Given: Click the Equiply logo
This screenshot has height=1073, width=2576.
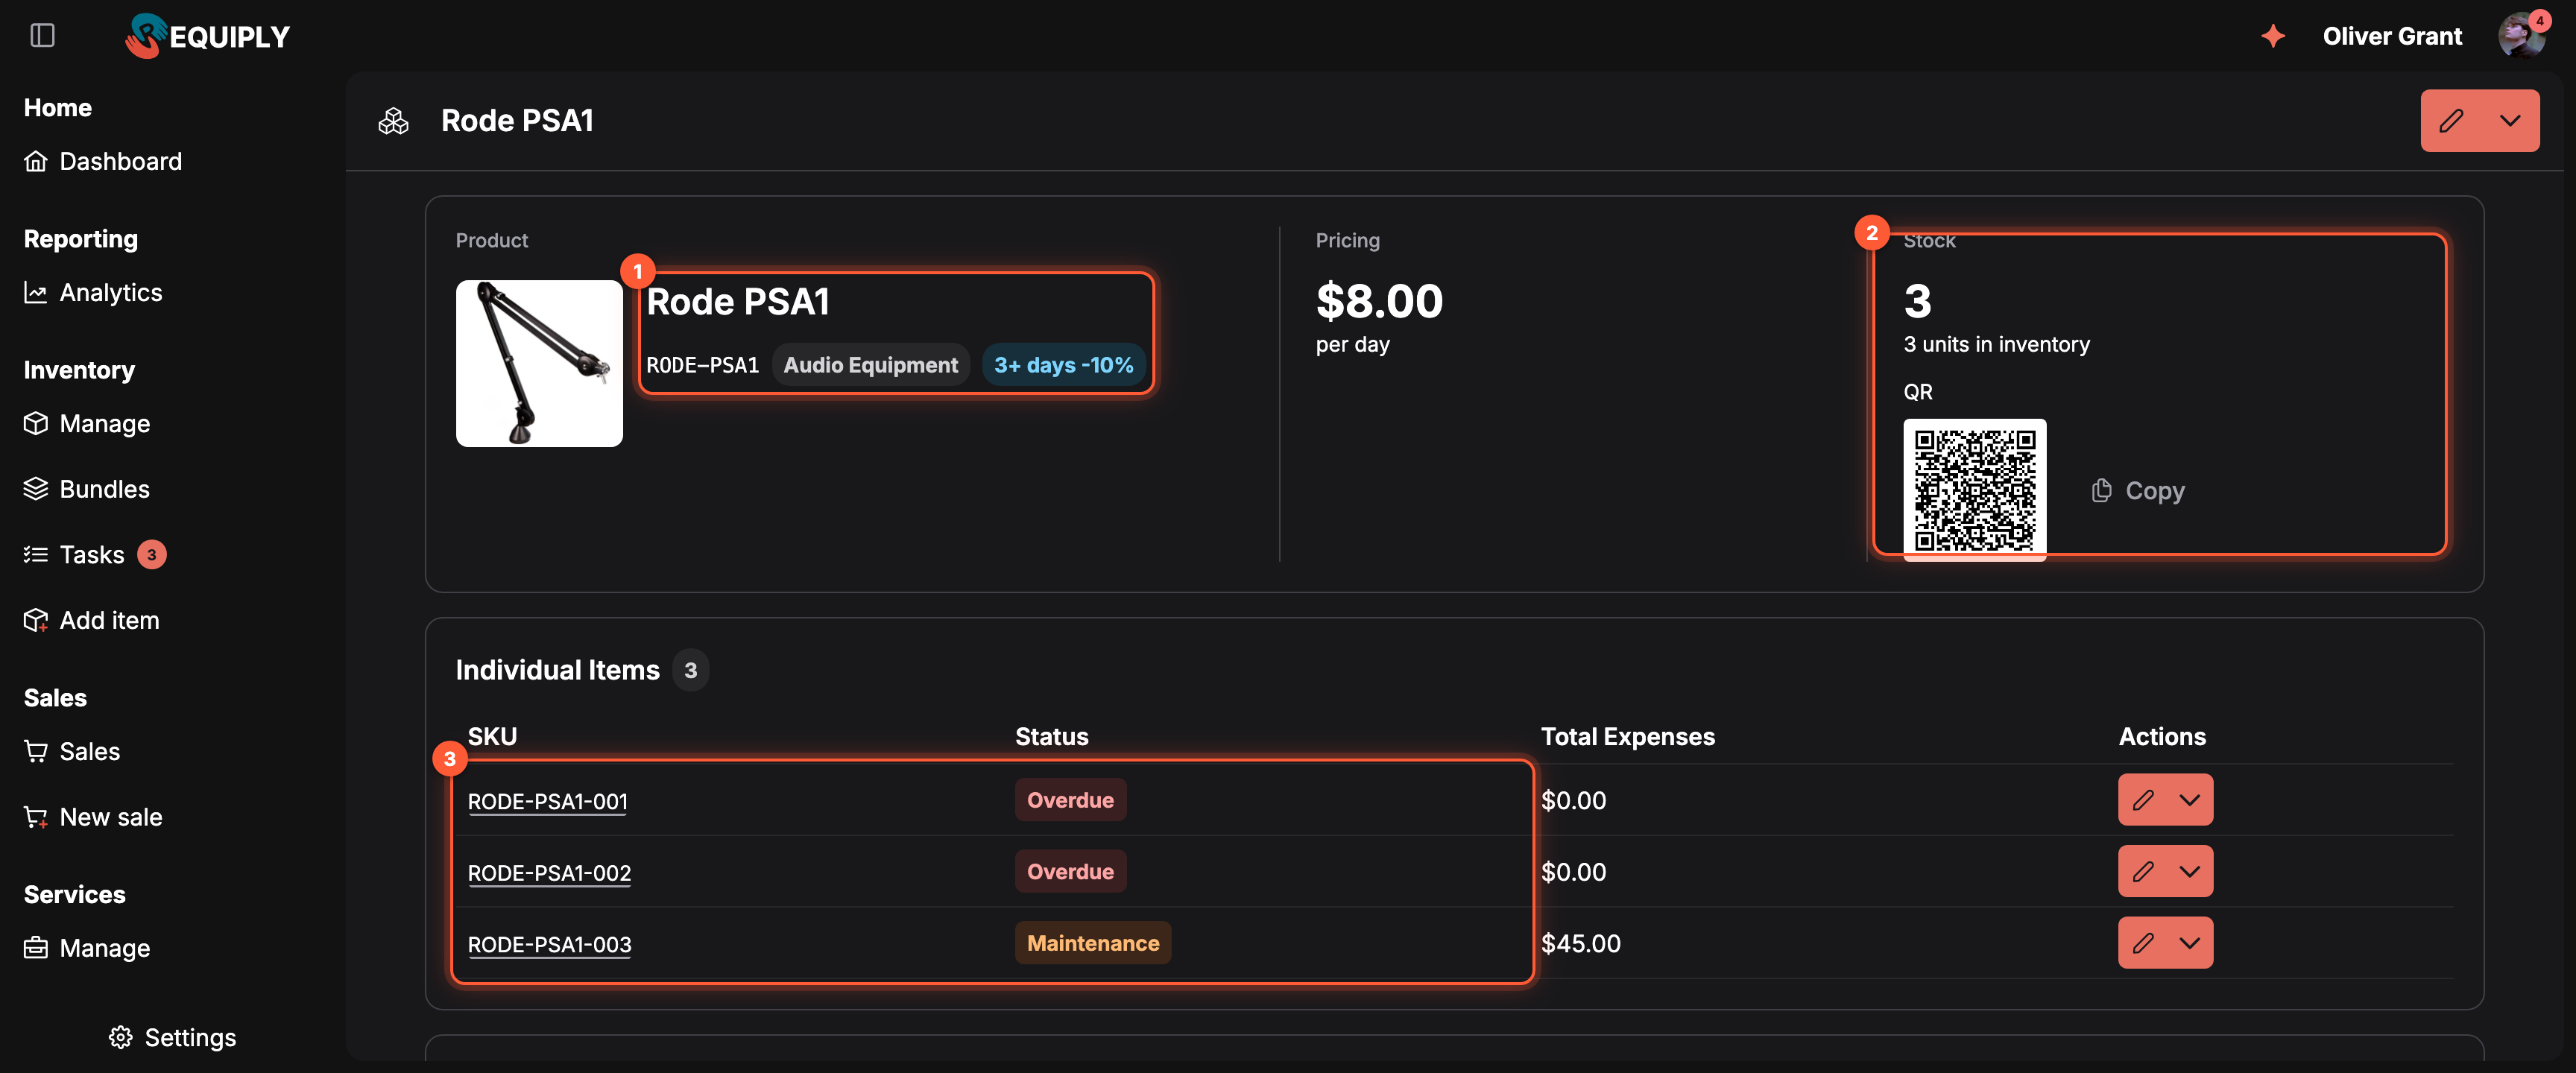Looking at the screenshot, I should point(207,36).
